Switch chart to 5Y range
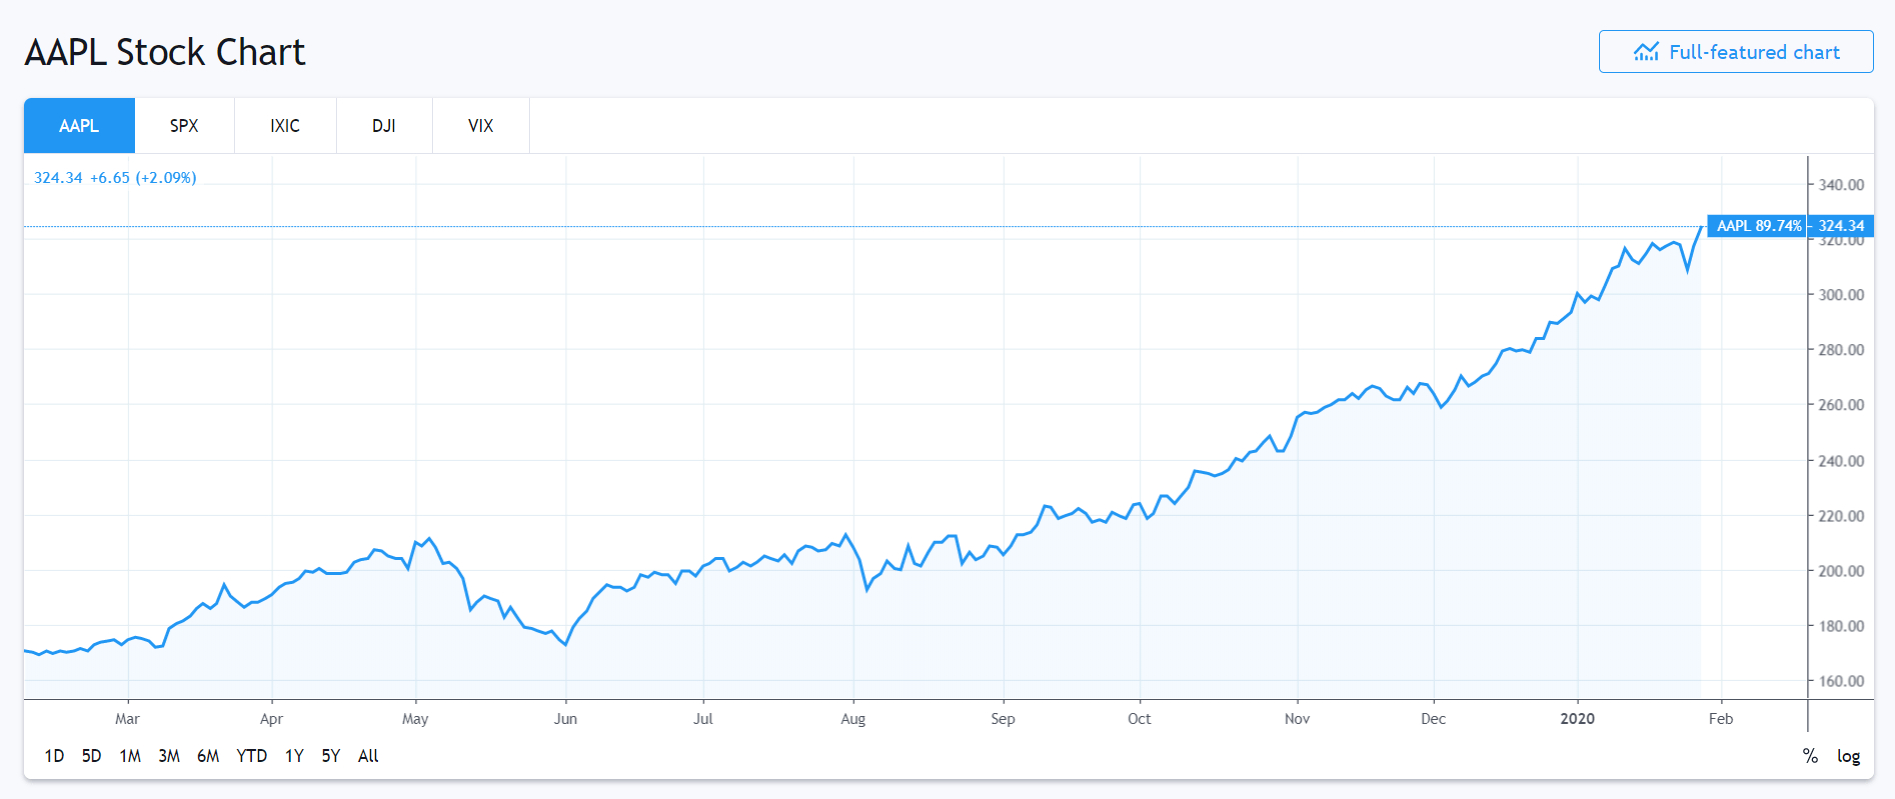The width and height of the screenshot is (1895, 799). pyautogui.click(x=331, y=756)
